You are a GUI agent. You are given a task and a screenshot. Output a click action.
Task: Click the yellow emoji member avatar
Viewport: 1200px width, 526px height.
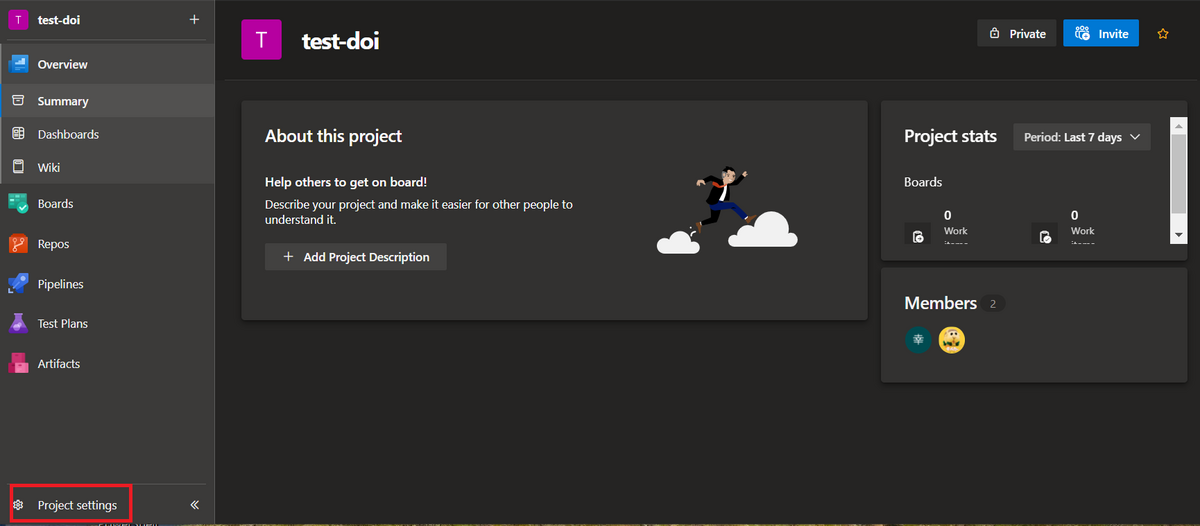point(951,340)
